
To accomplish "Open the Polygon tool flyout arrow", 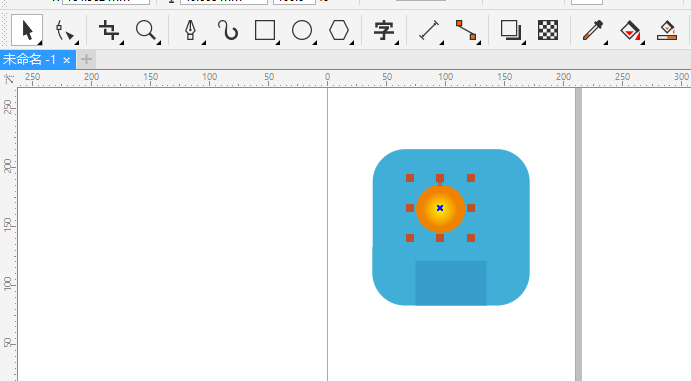I will (352, 43).
